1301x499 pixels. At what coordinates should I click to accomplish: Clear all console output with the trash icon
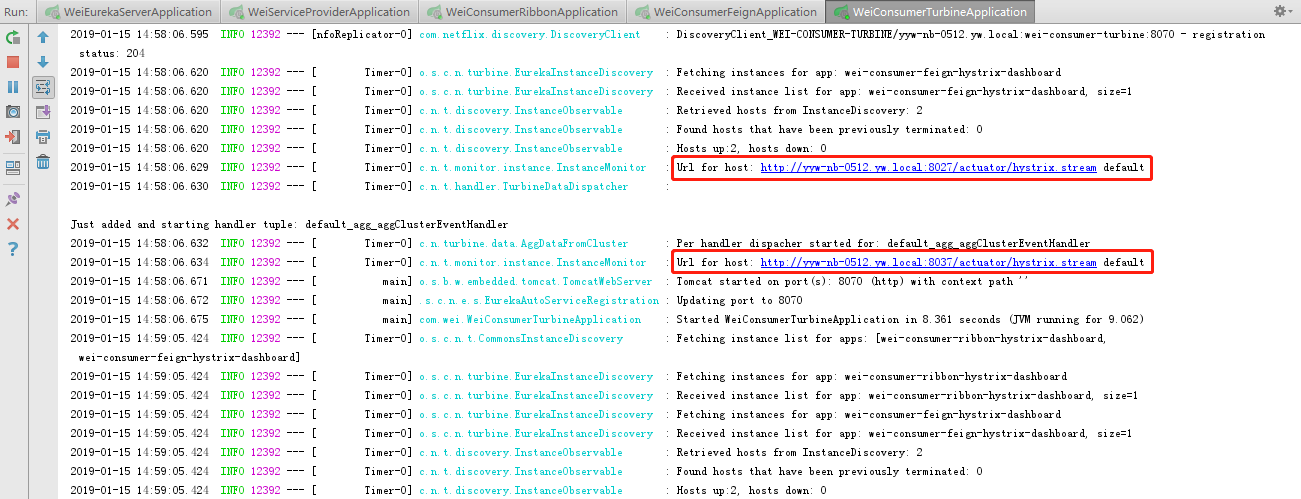coord(43,161)
